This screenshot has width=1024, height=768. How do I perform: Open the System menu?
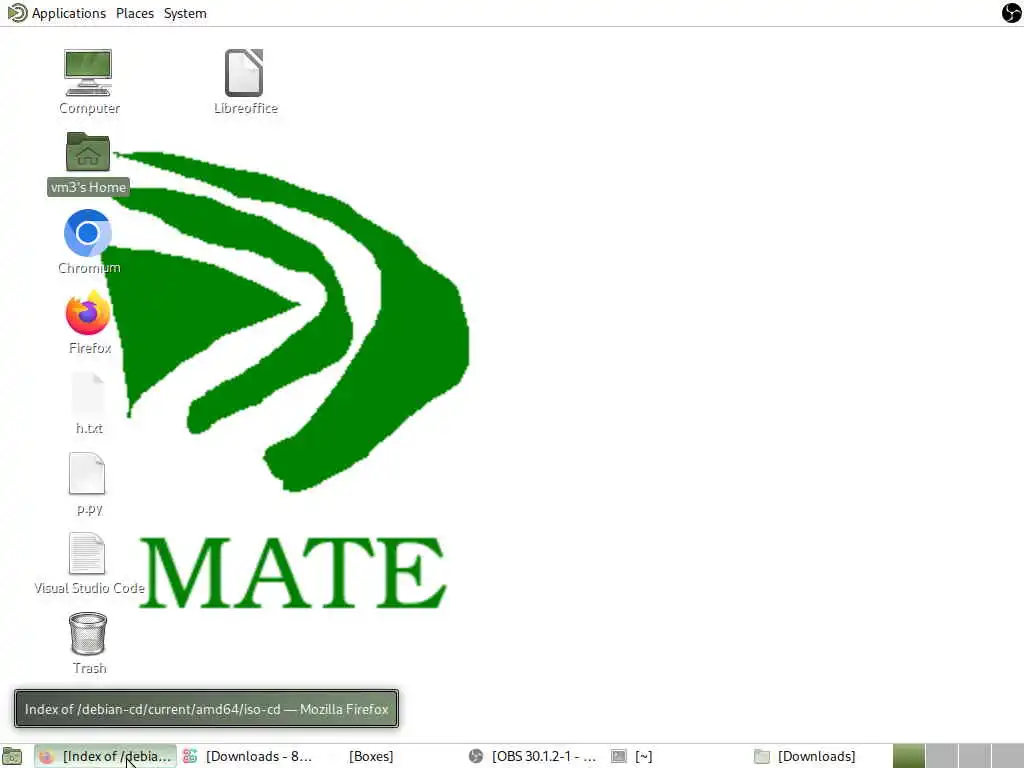[x=185, y=13]
